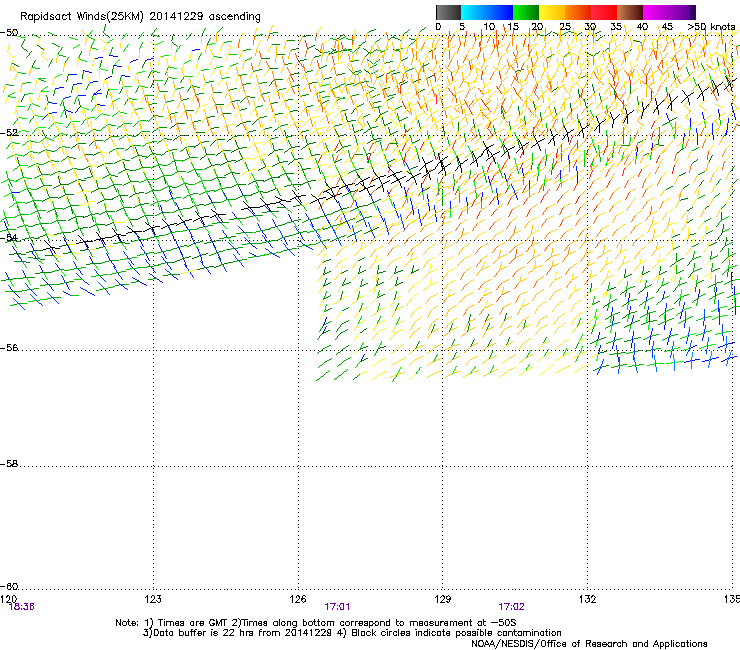Click the 'Data buffer is 22 hrs' note
The image size is (740, 650).
click(x=352, y=633)
